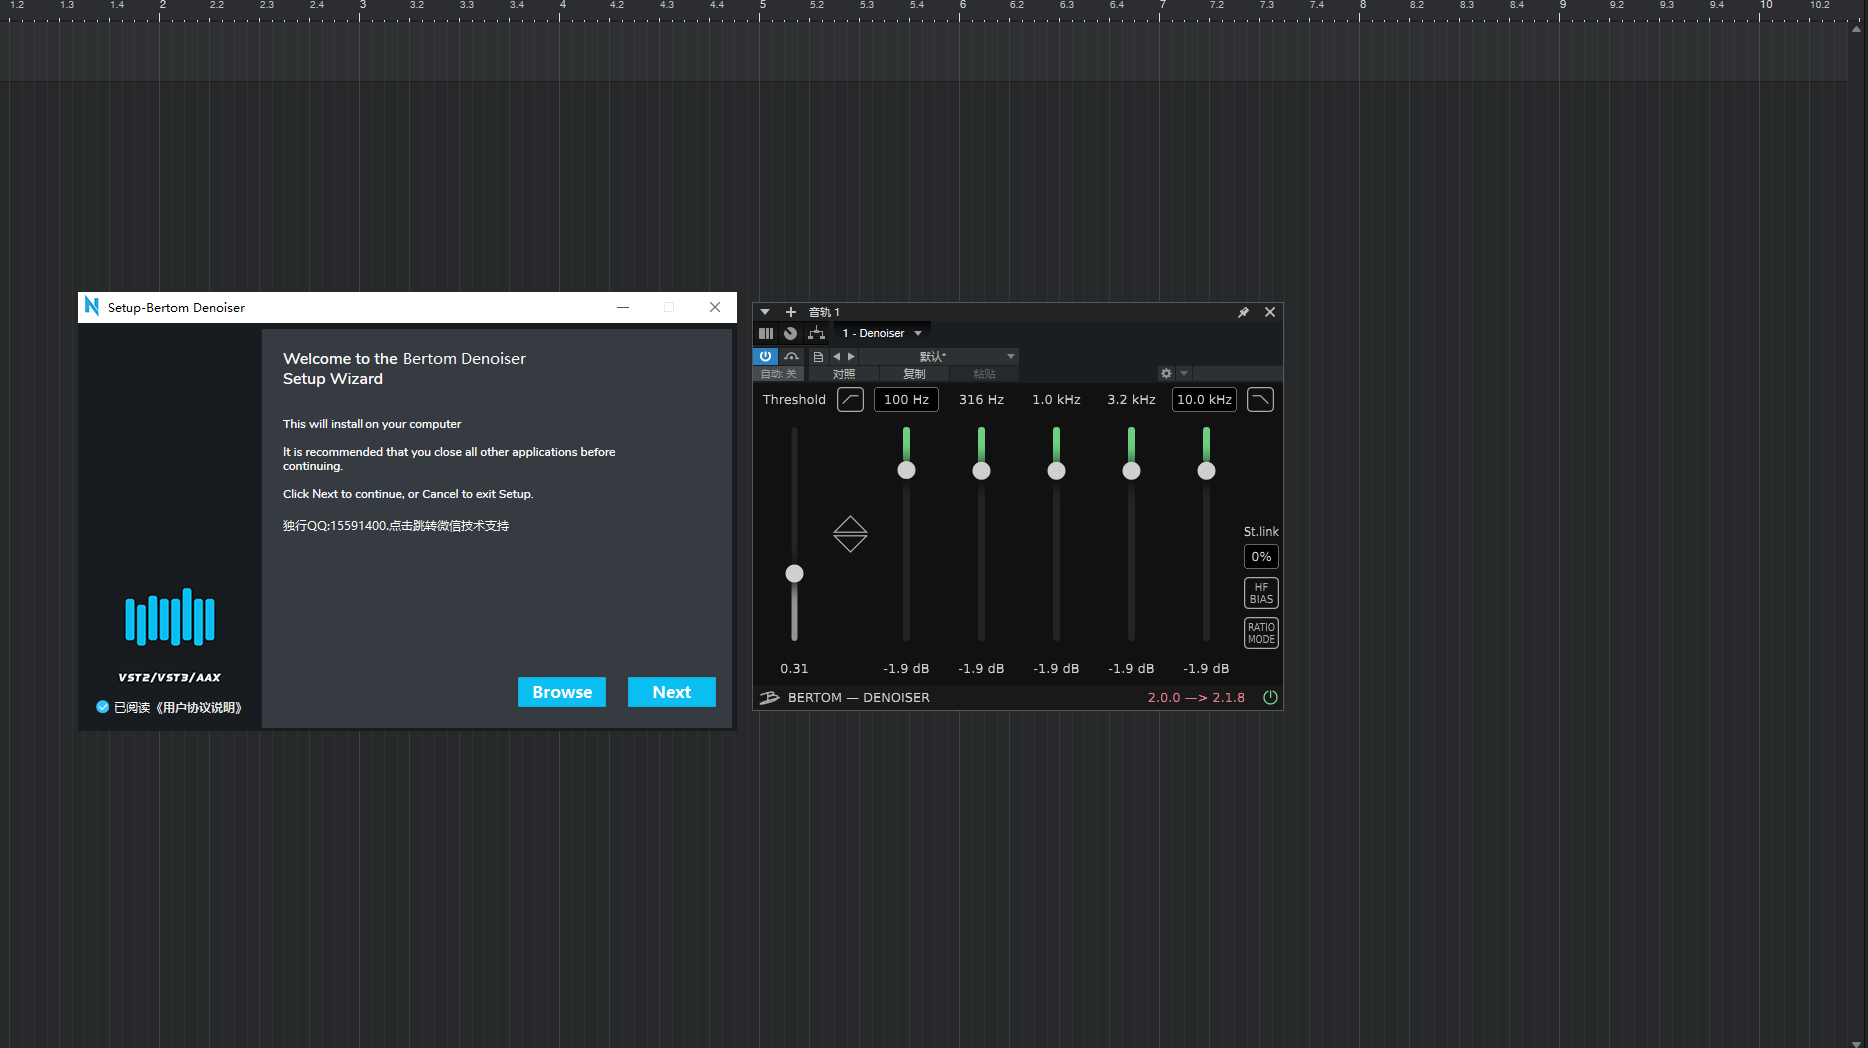Go to next preset arrow
Screen dimensions: 1868x1048
coord(851,356)
